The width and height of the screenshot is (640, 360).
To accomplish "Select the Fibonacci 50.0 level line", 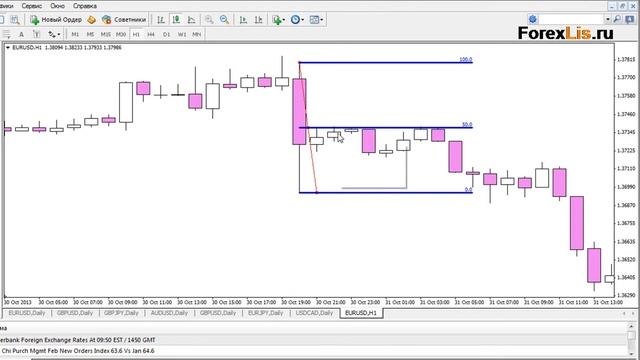I will 386,128.
